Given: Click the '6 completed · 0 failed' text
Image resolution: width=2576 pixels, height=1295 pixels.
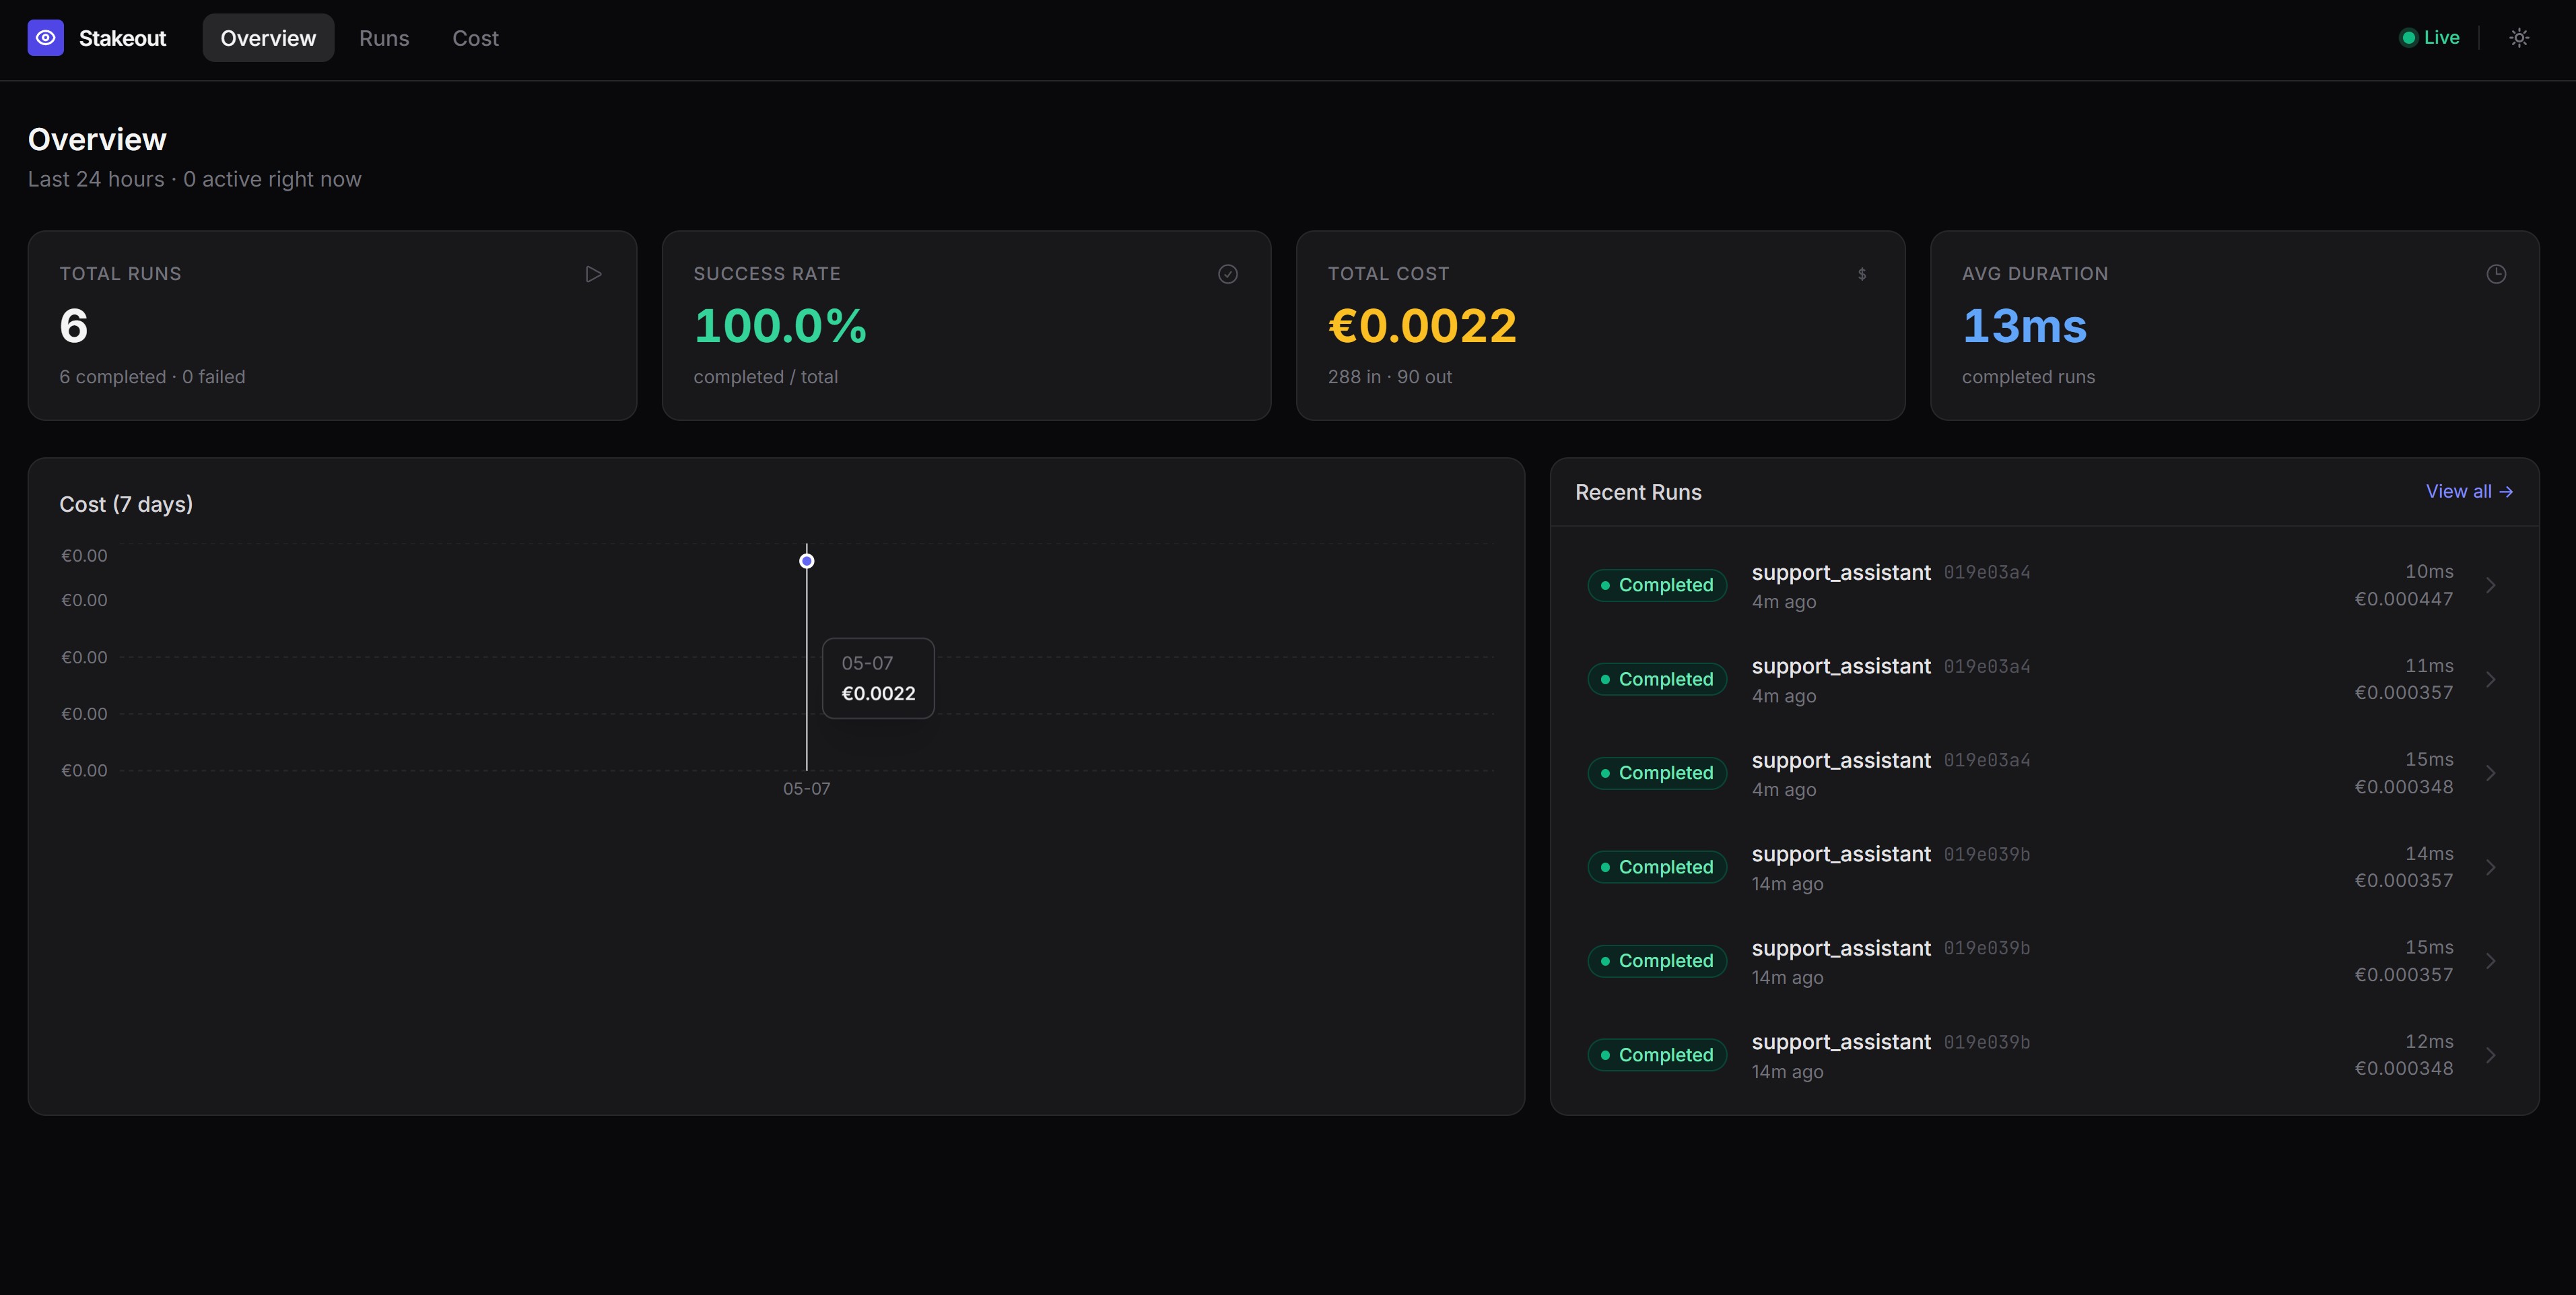Looking at the screenshot, I should pos(152,377).
